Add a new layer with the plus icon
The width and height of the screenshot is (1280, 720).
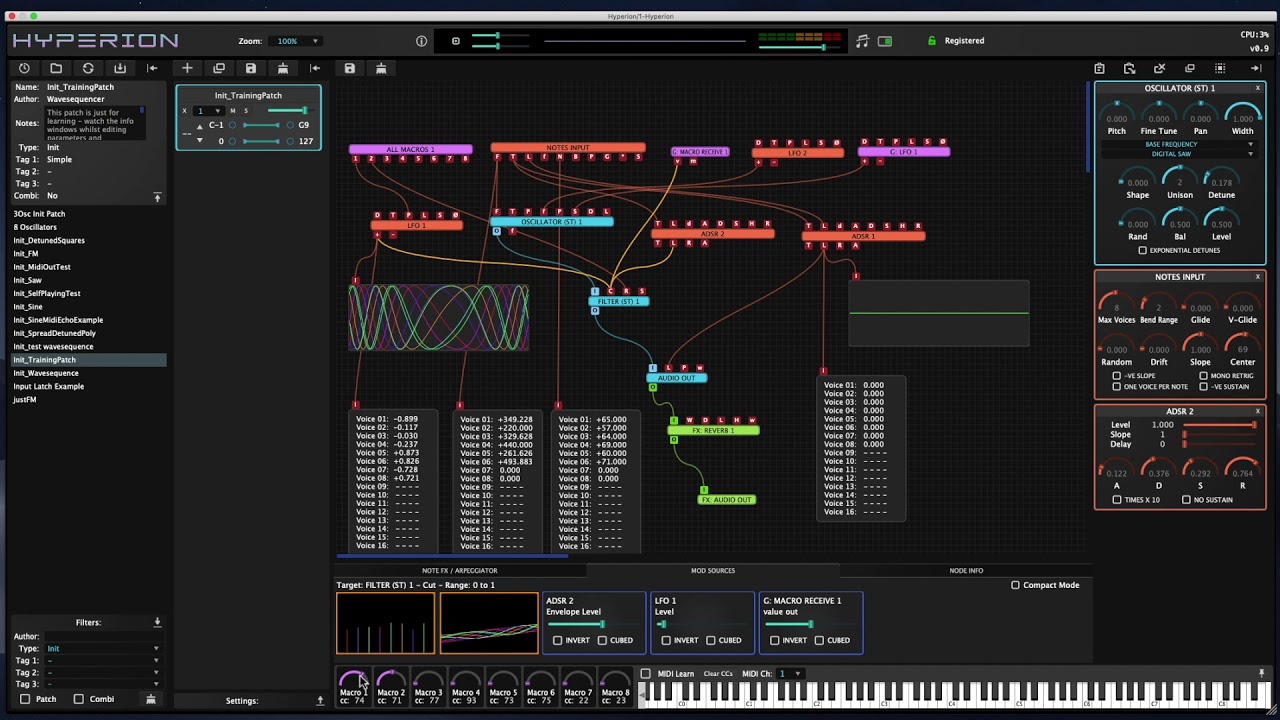(187, 68)
